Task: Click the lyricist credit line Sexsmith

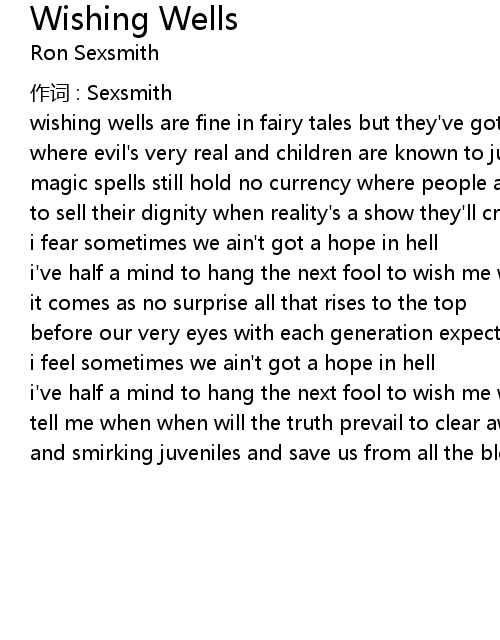Action: point(101,93)
